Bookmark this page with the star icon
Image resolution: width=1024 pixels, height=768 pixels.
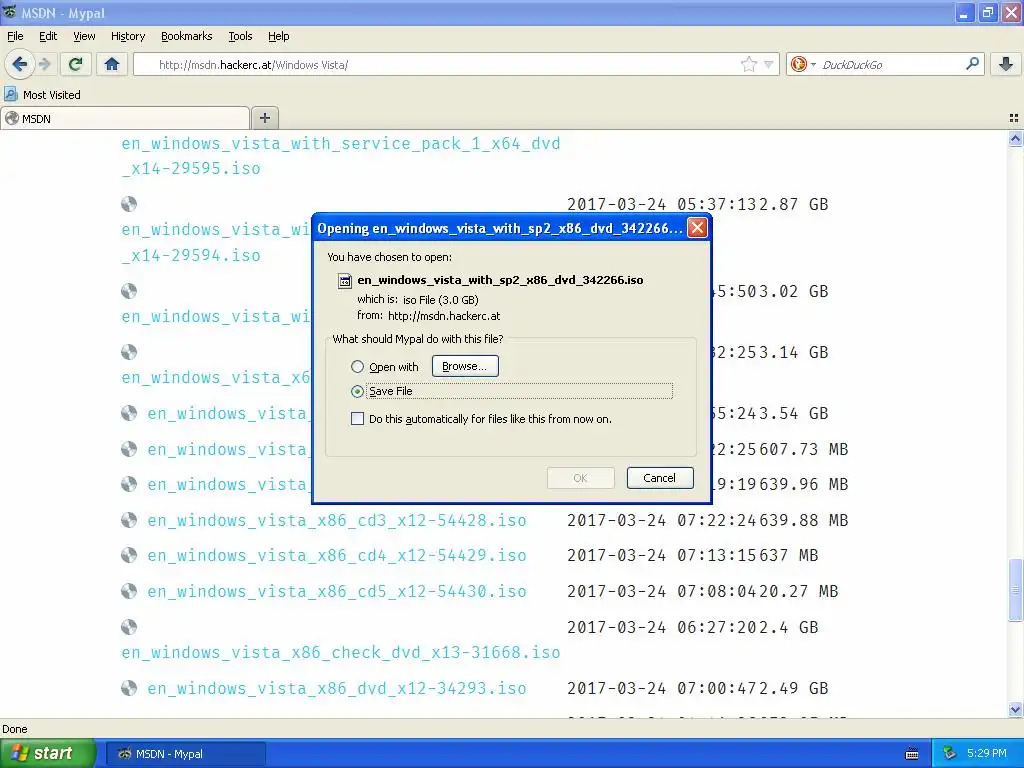(x=748, y=64)
